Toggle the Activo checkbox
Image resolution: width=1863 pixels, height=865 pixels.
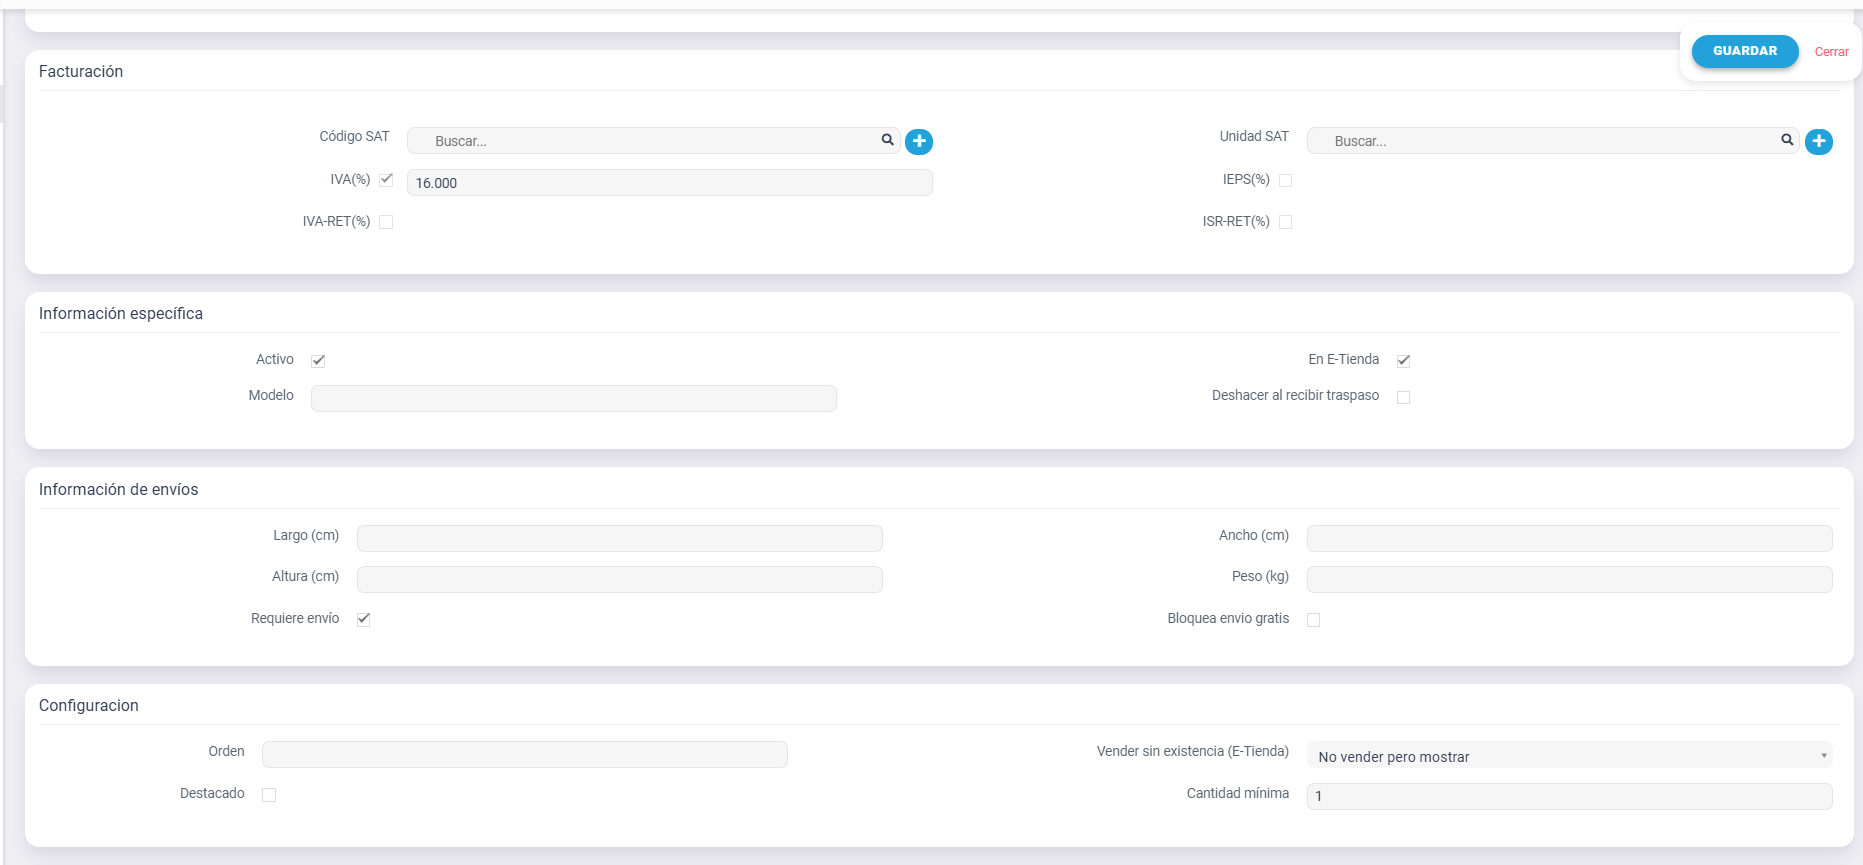[x=318, y=360]
